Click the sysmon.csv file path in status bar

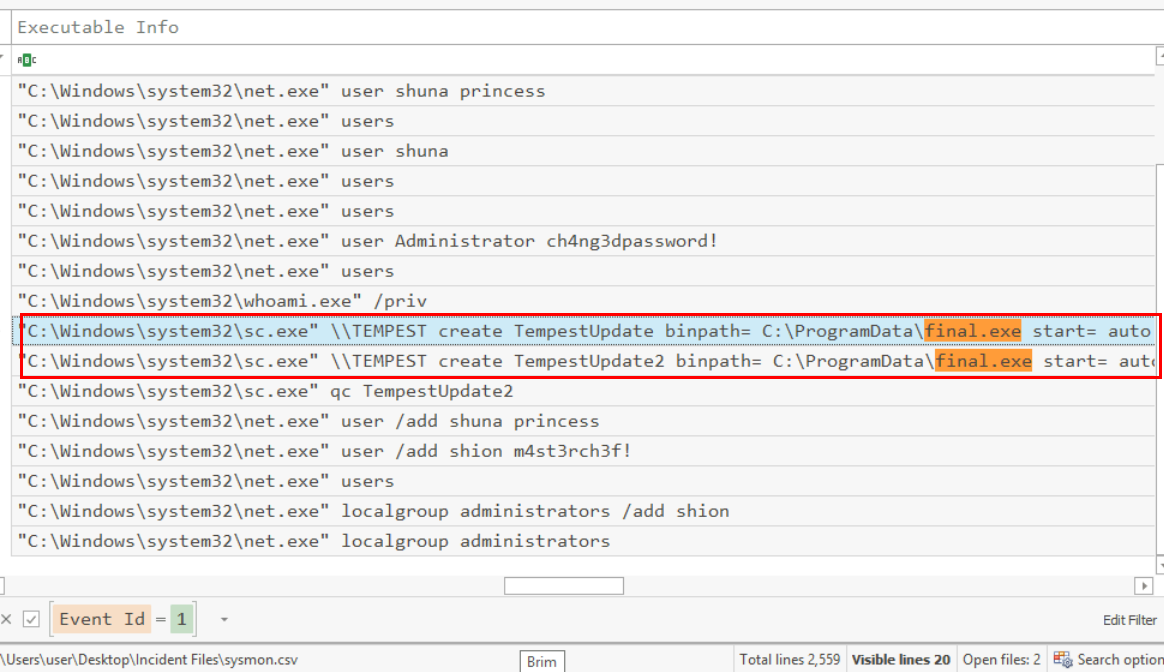149,659
